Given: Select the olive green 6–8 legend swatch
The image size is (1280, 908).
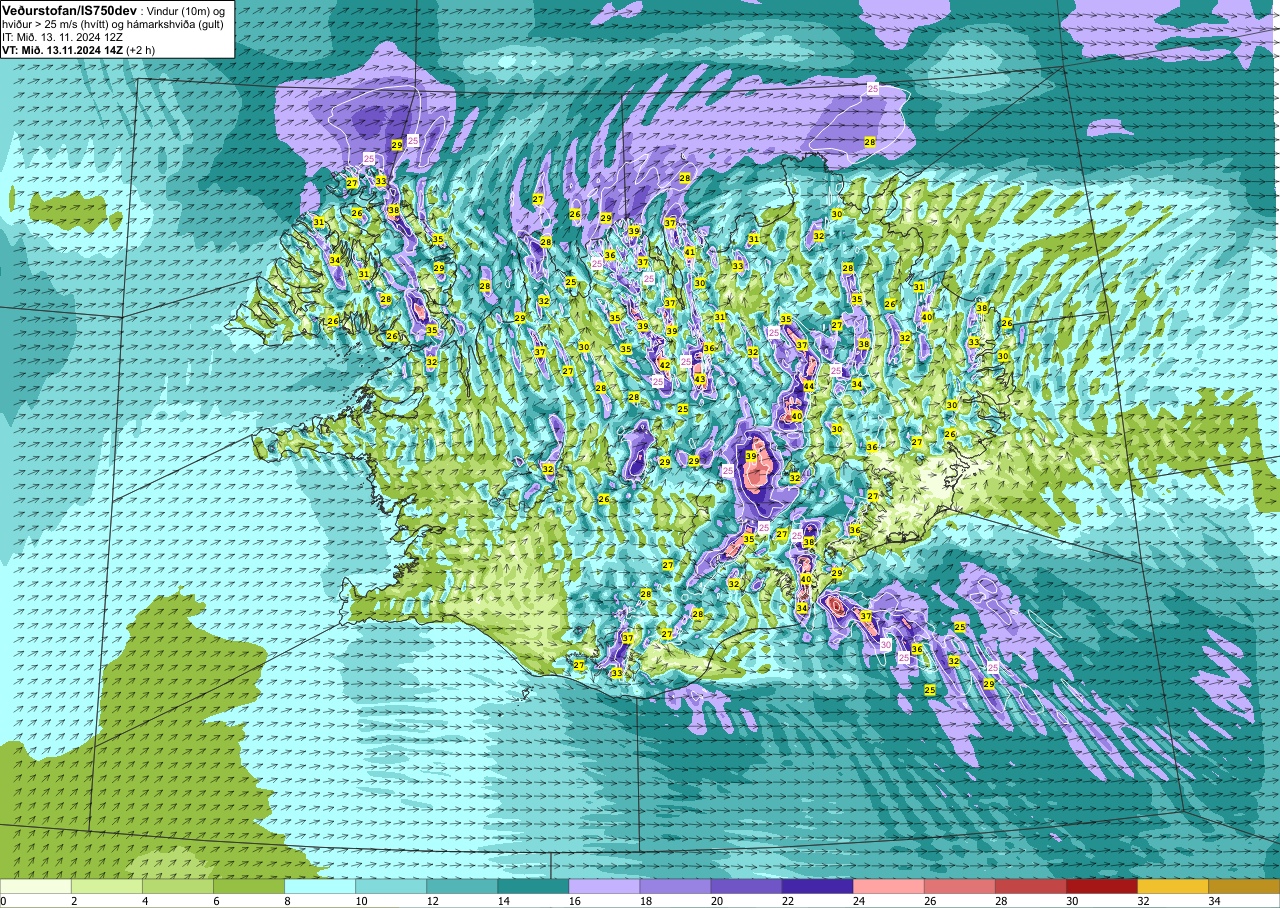Looking at the screenshot, I should pyautogui.click(x=249, y=886).
